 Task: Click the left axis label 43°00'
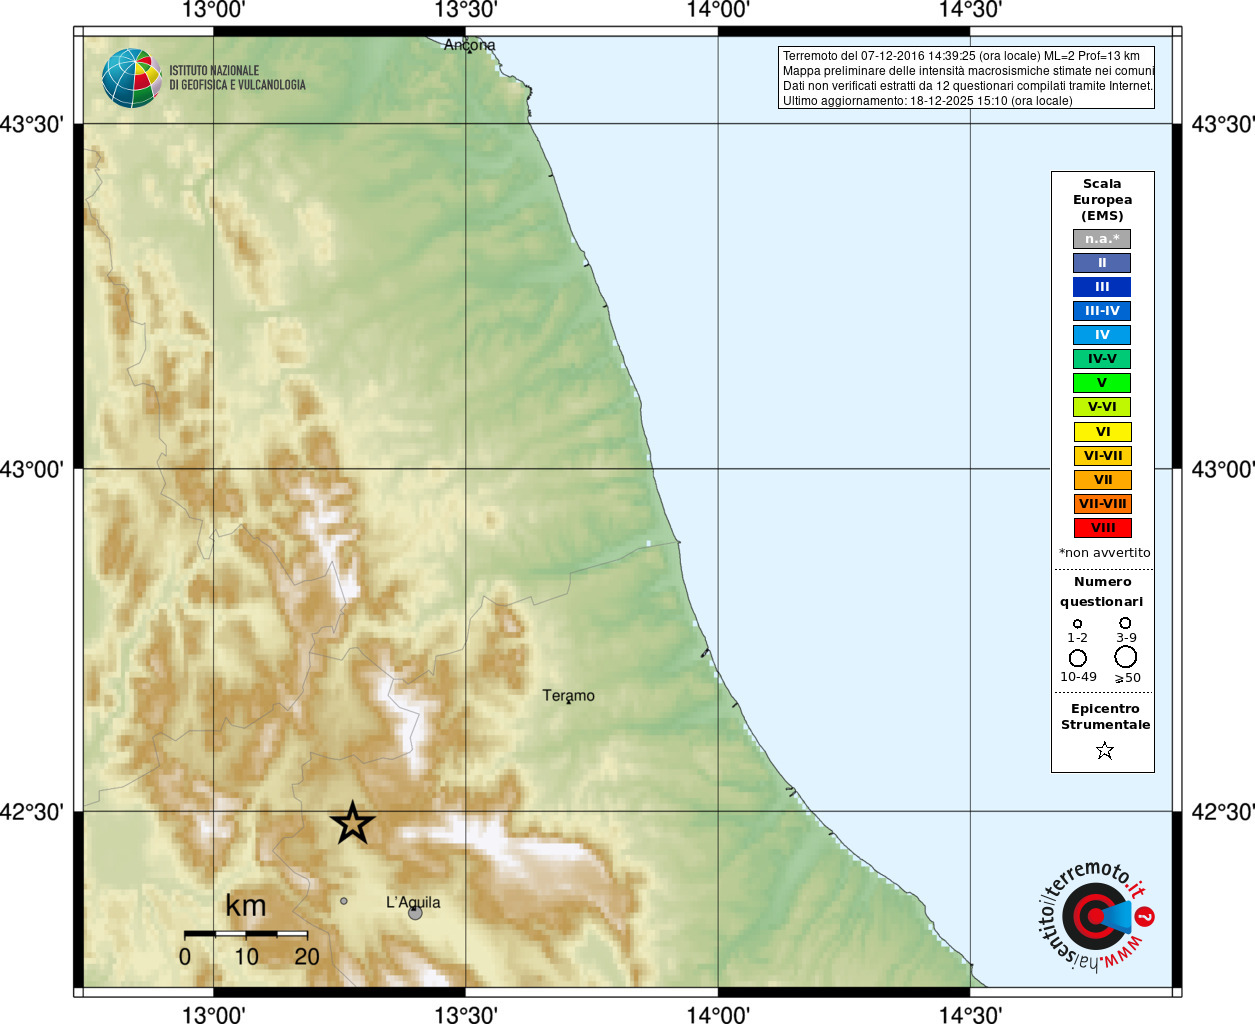tap(31, 469)
